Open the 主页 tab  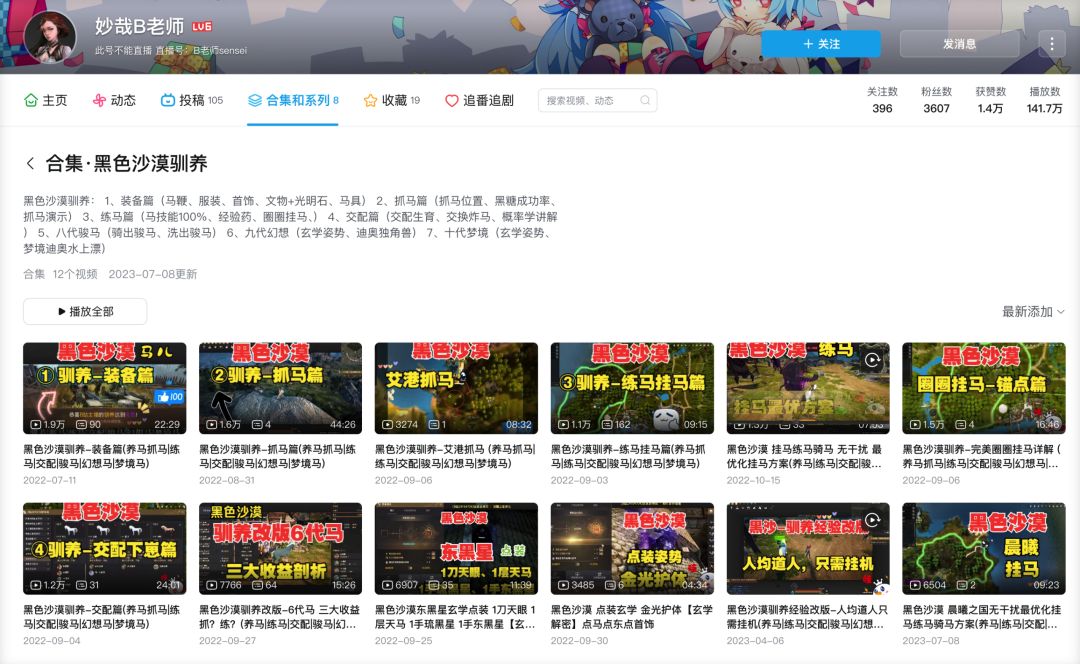[45, 101]
